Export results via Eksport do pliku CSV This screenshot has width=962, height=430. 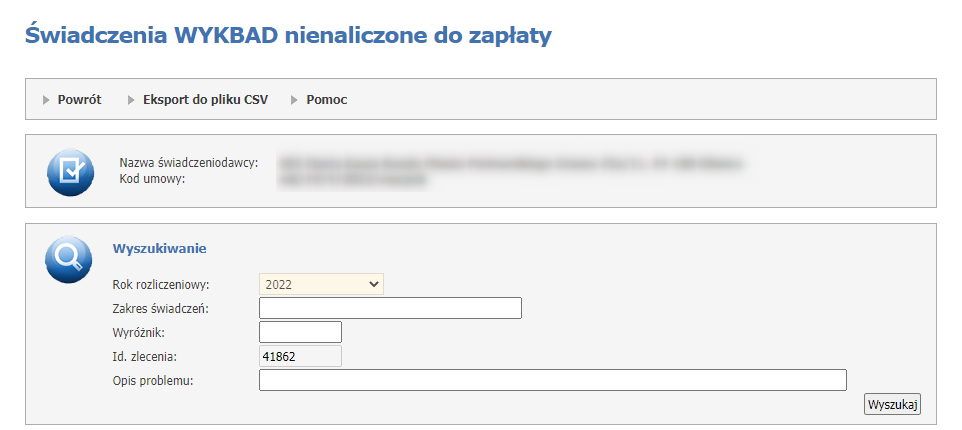(205, 100)
